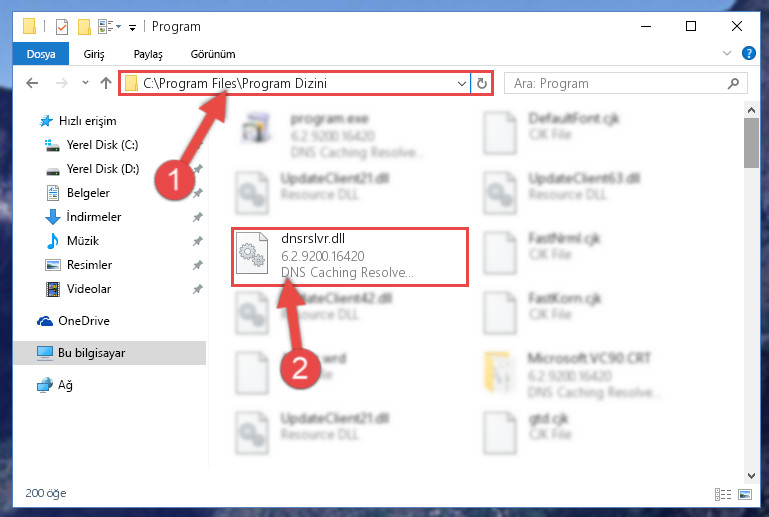This screenshot has width=769, height=517.
Task: Open the Paylaş ribbon tab
Action: pos(148,54)
